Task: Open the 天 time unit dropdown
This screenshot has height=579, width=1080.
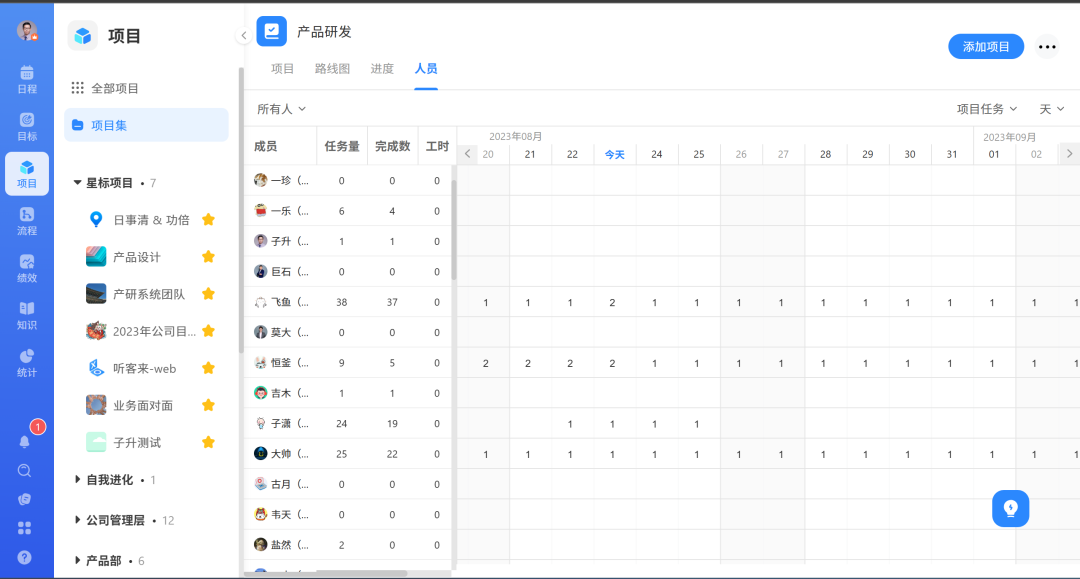Action: [x=1051, y=109]
